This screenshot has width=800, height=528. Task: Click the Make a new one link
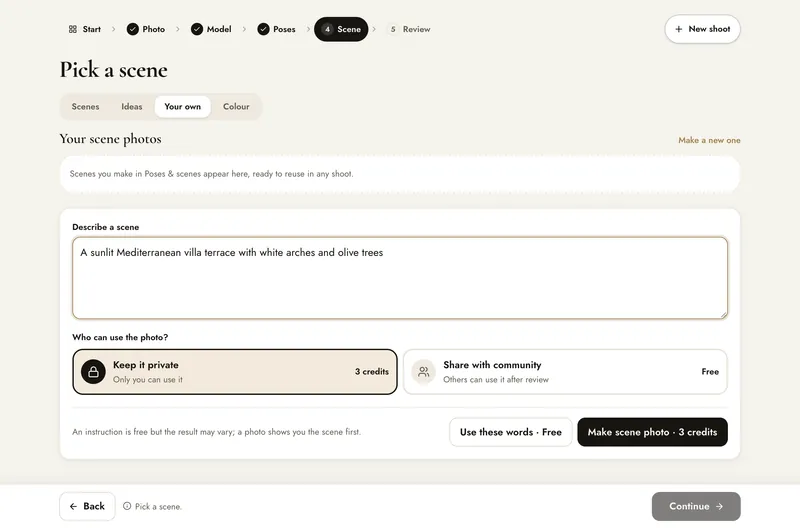pyautogui.click(x=709, y=140)
